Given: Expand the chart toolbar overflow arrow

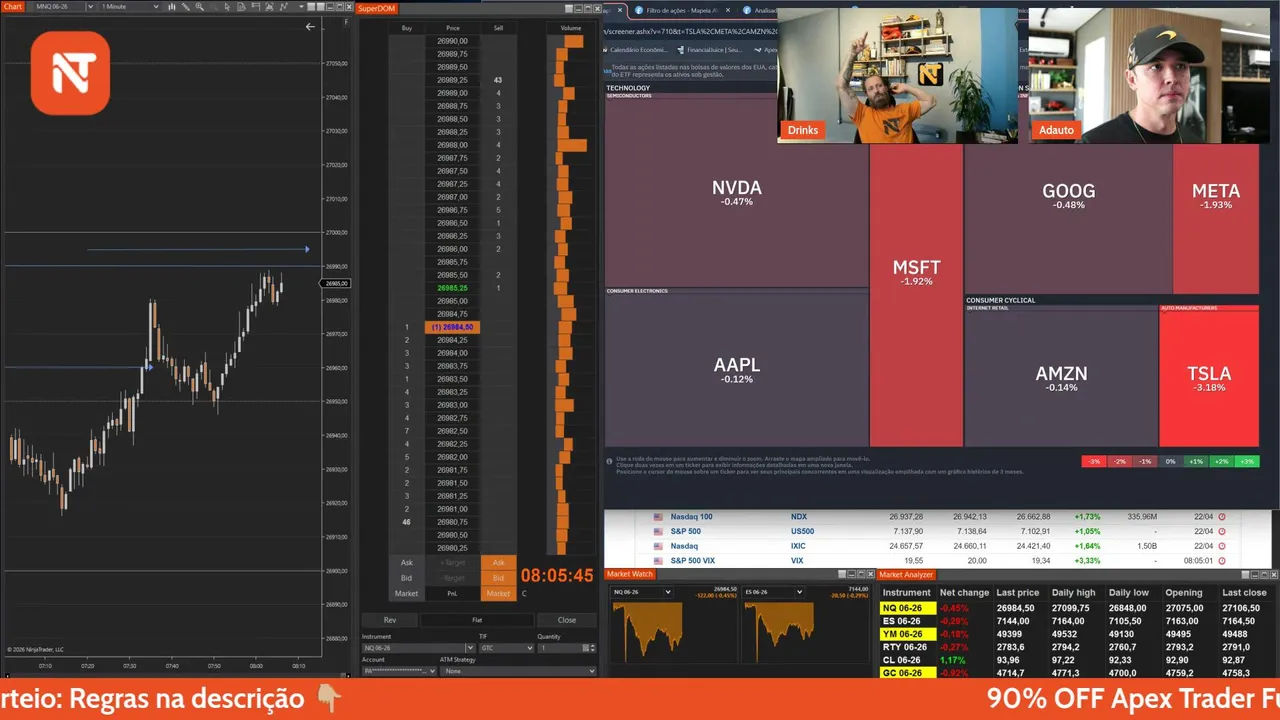Looking at the screenshot, I should pos(301,7).
